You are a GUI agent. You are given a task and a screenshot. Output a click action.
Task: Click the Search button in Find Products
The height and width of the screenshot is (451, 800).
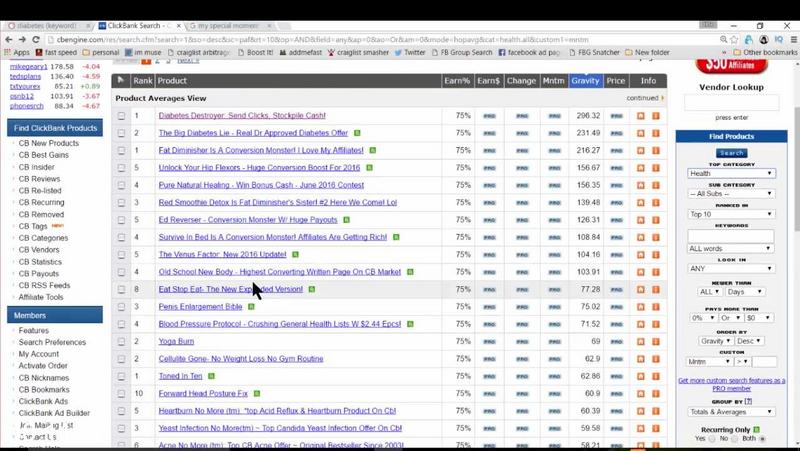click(x=732, y=153)
